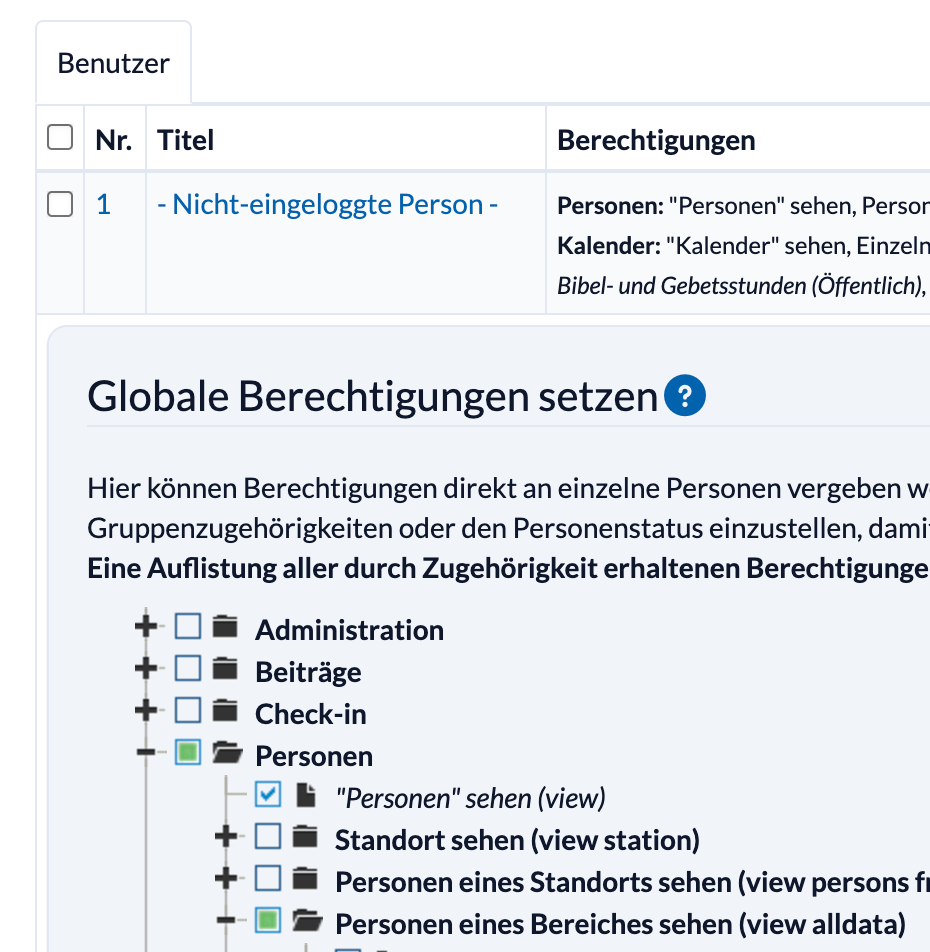The image size is (930, 952).
Task: Select the Personen tree label
Action: pos(314,756)
